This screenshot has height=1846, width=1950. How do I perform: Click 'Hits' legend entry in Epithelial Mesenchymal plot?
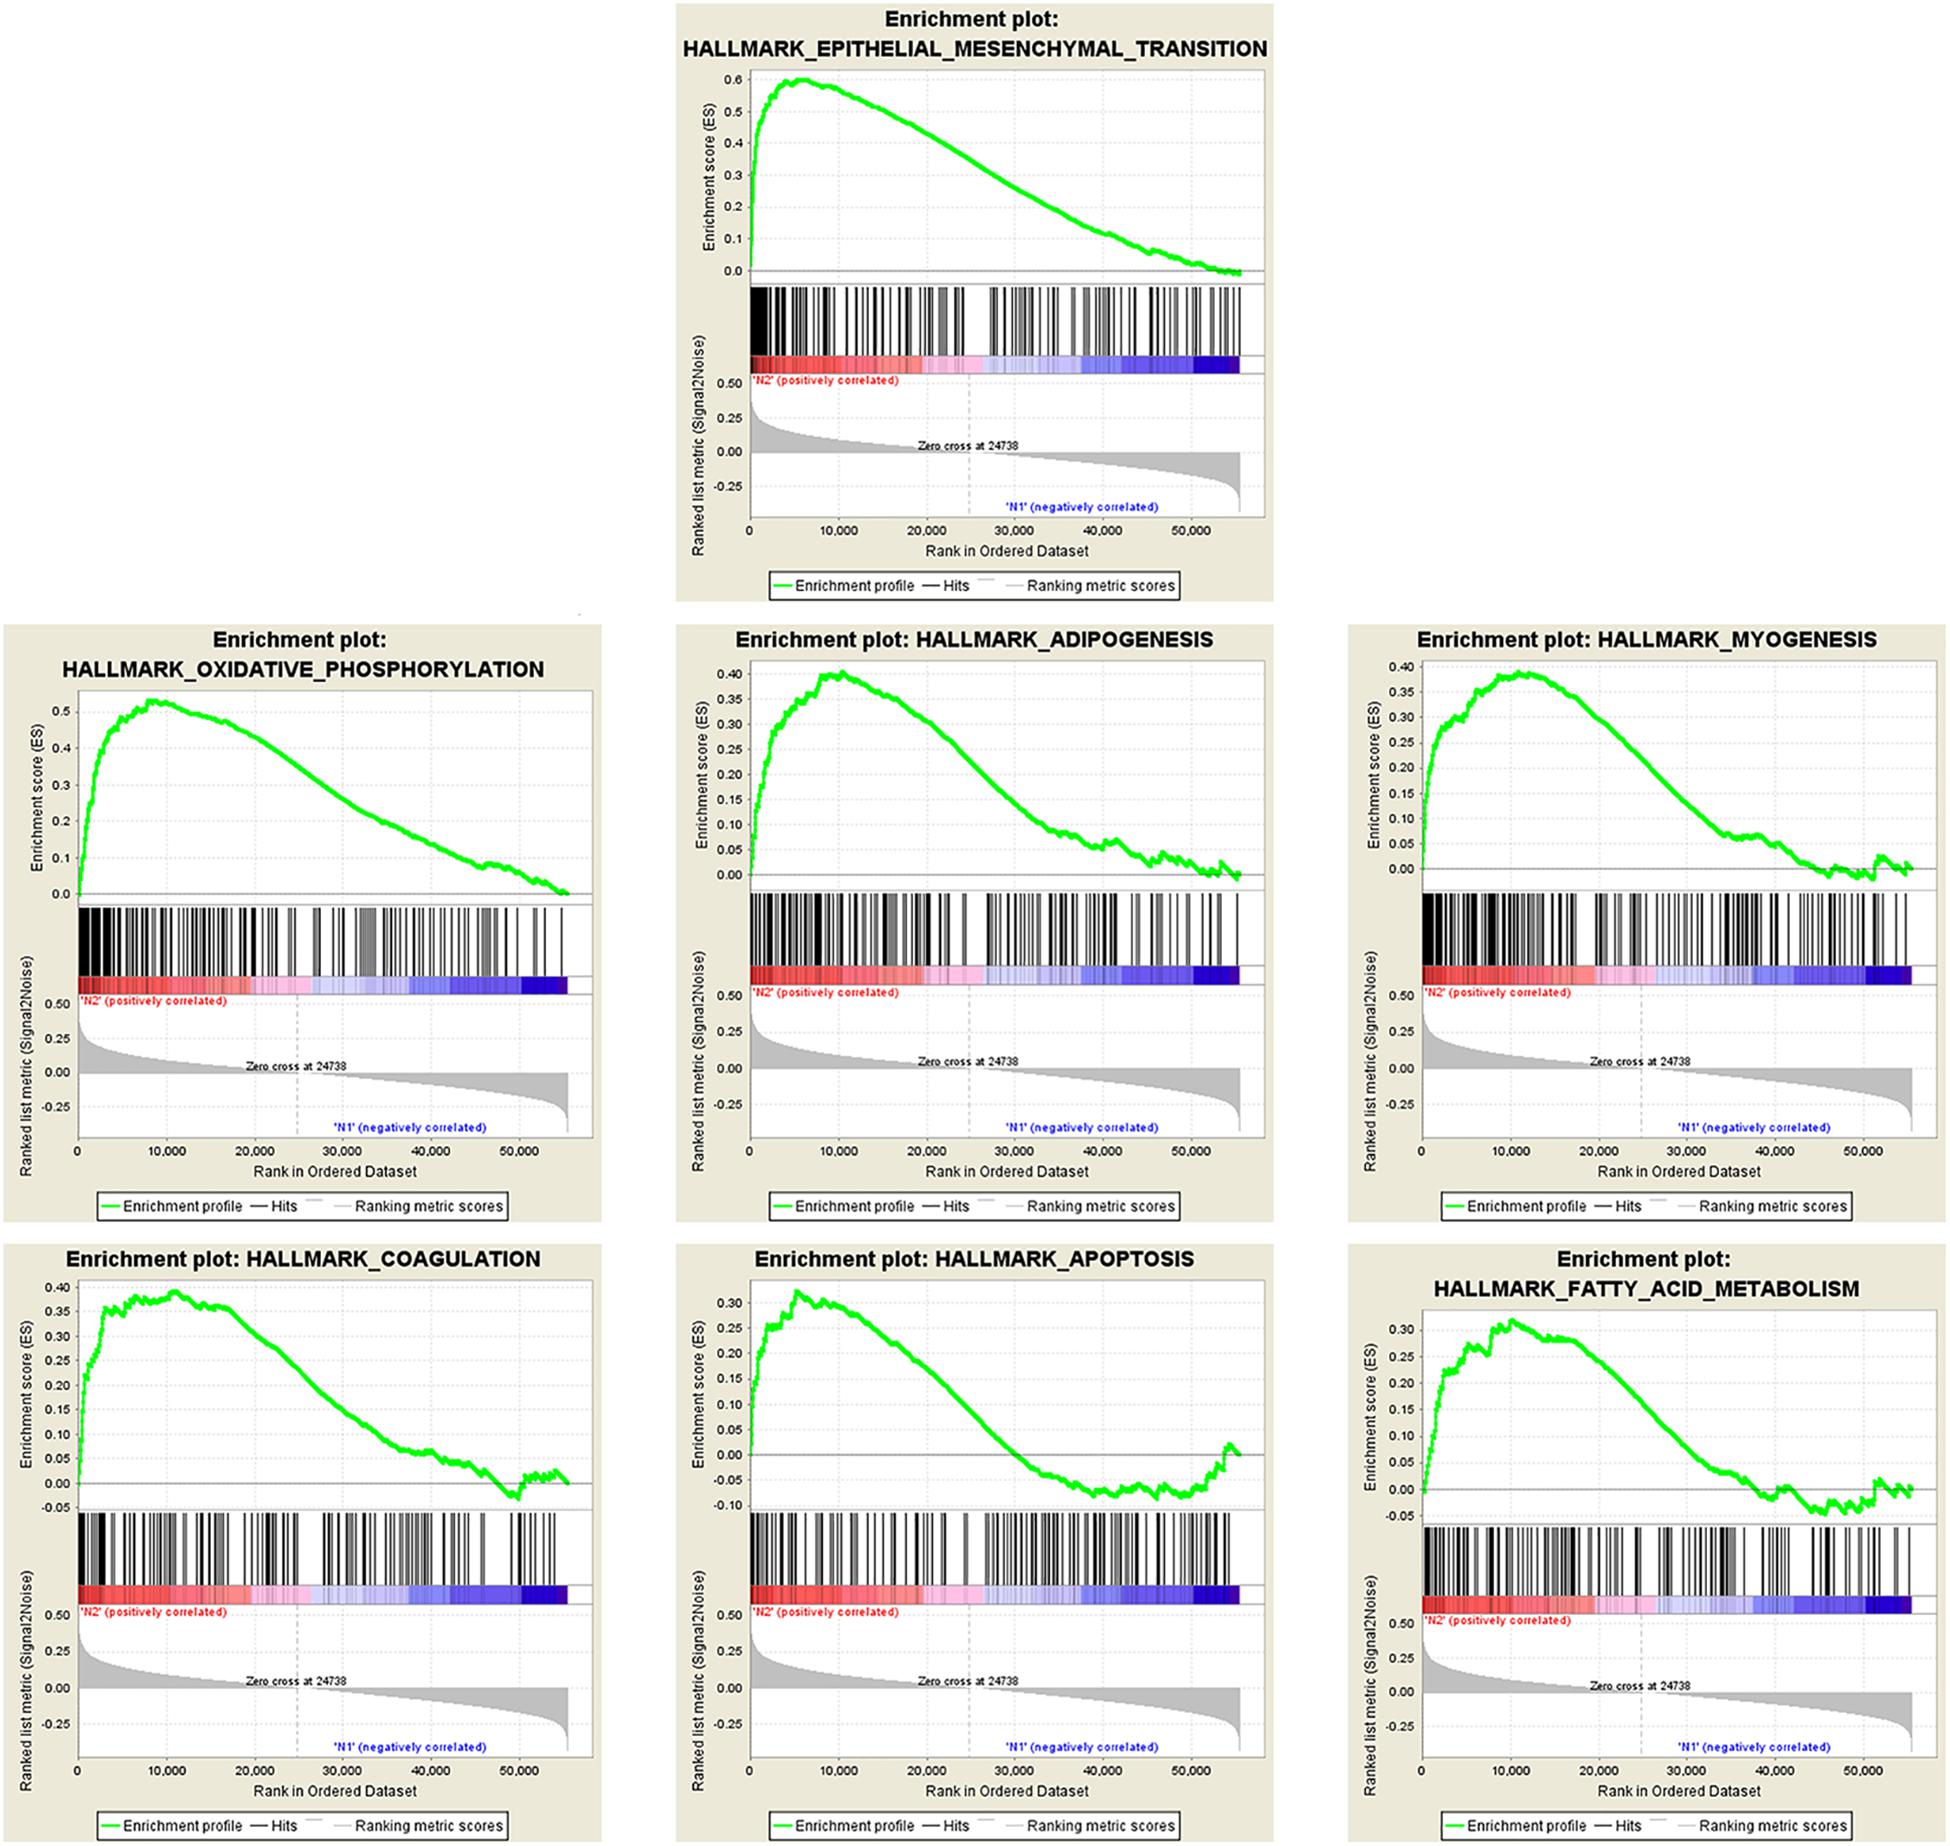[x=945, y=586]
